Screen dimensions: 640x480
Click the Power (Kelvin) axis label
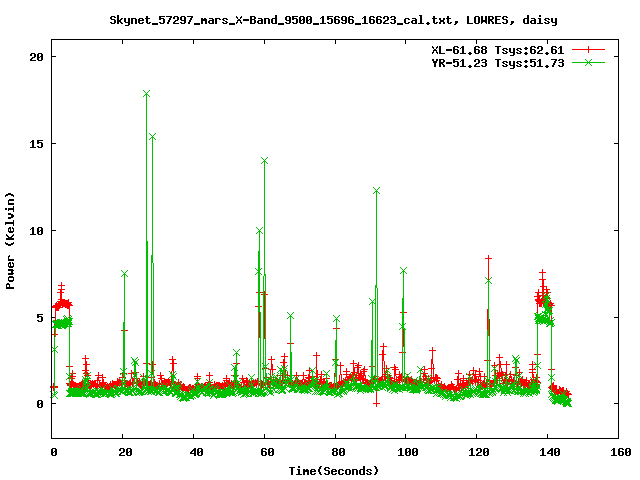tap(10, 241)
